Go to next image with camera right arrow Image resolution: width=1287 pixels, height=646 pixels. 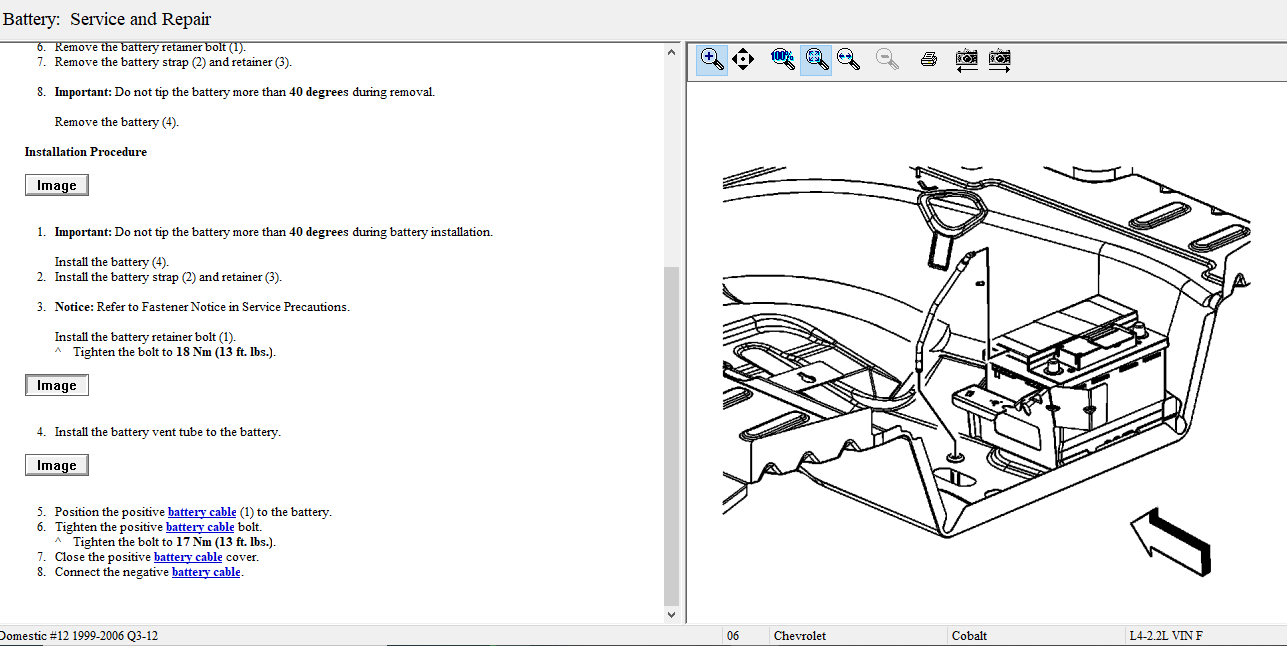[x=999, y=59]
